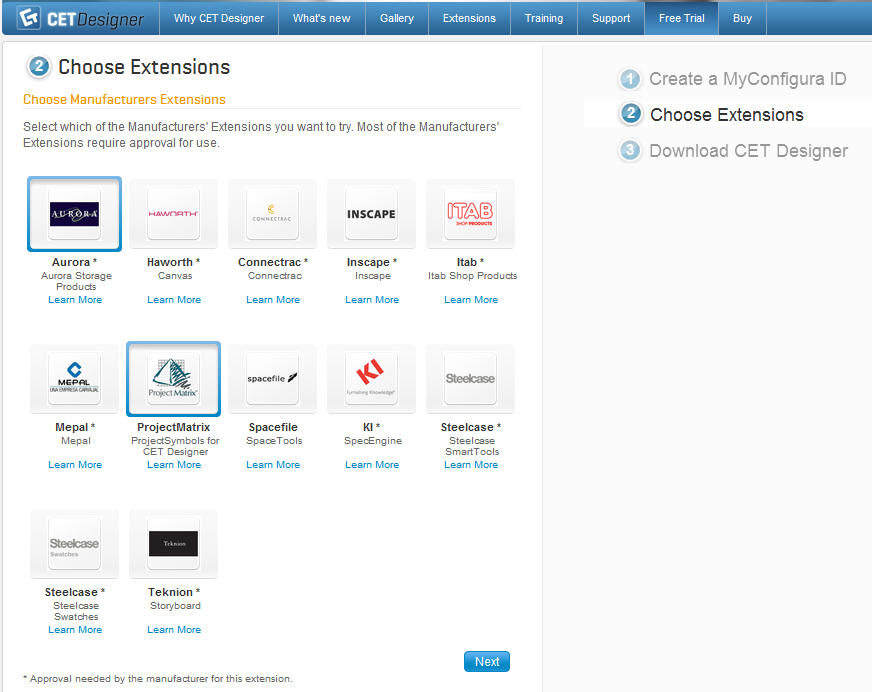Open the Free Trial tab
The width and height of the screenshot is (872, 692).
681,18
